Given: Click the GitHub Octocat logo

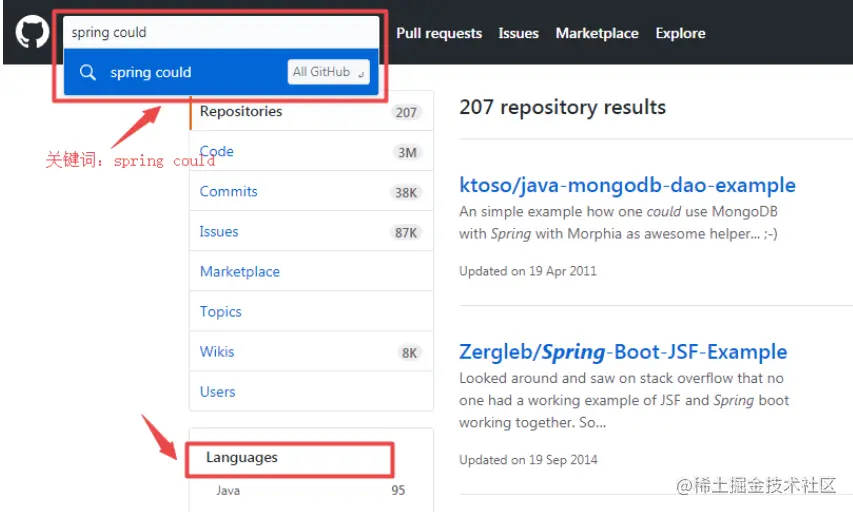Looking at the screenshot, I should point(32,33).
